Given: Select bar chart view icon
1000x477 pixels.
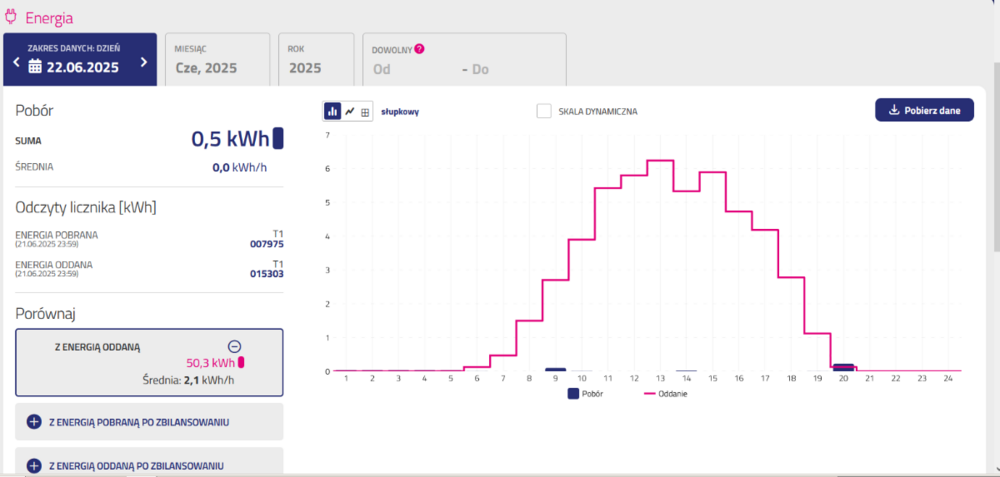Looking at the screenshot, I should (x=332, y=112).
